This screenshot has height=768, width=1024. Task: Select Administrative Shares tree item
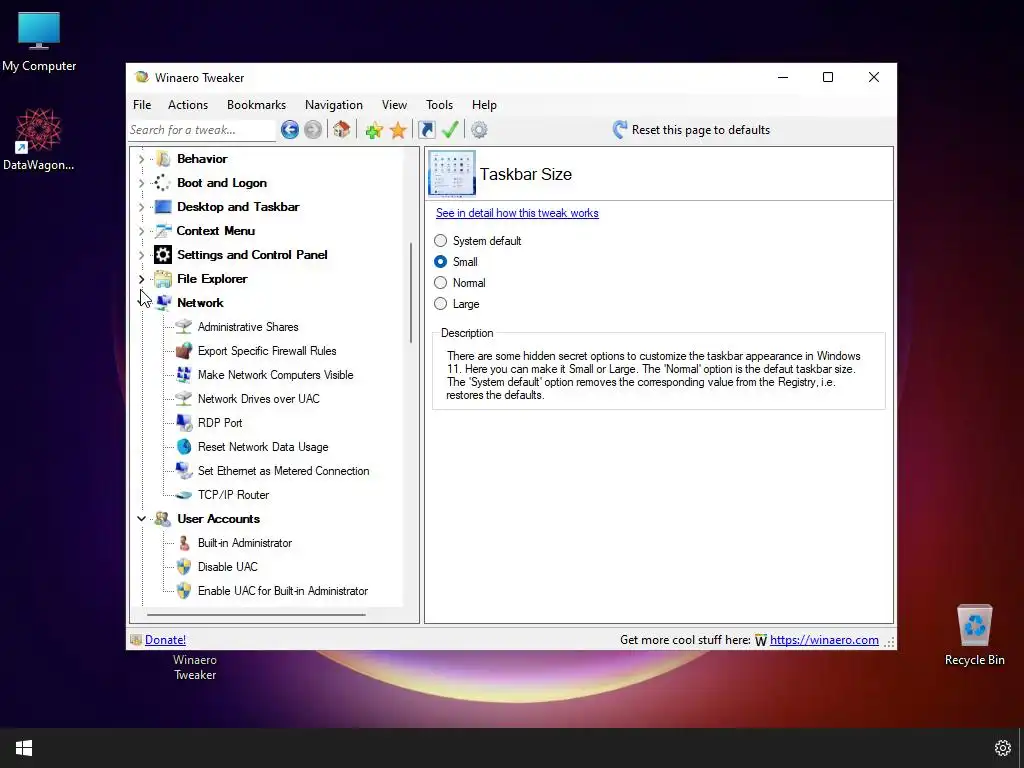pos(248,327)
